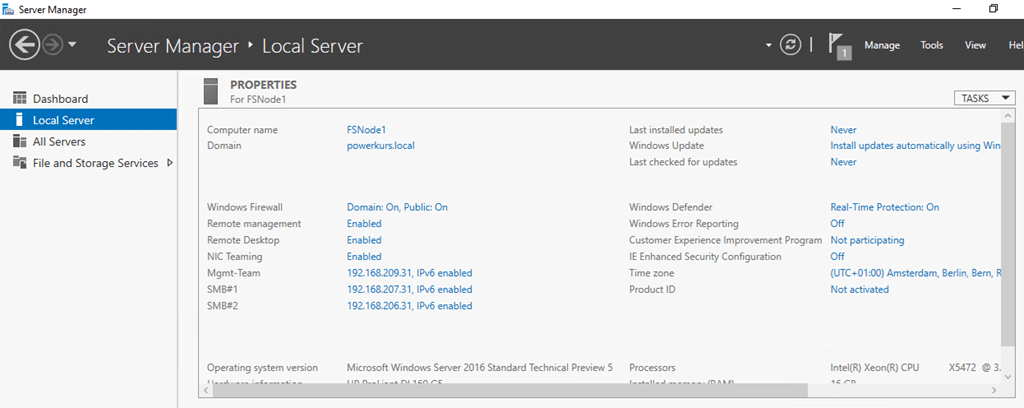This screenshot has width=1024, height=408.
Task: Open Windows Firewall 'Domain: On, Public: On'
Action: coord(397,207)
